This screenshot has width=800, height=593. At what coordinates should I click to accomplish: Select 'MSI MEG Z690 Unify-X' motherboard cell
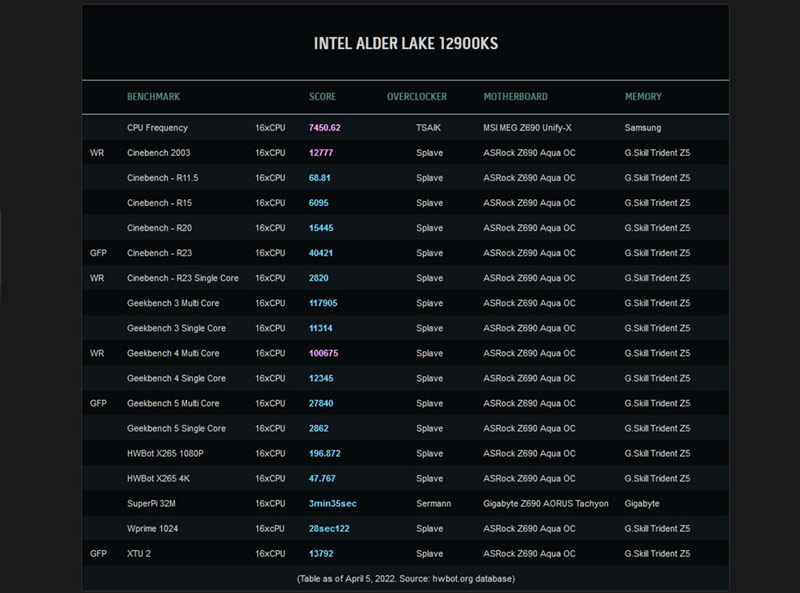[528, 128]
